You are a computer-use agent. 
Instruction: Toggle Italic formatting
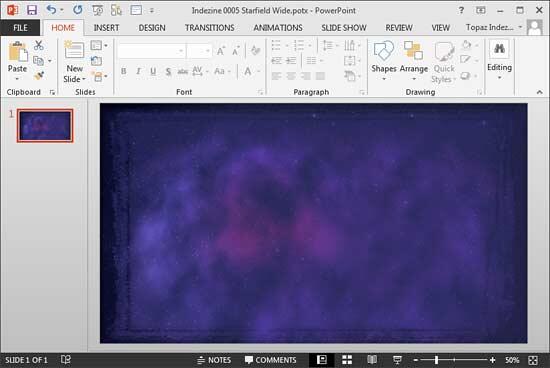(x=139, y=71)
